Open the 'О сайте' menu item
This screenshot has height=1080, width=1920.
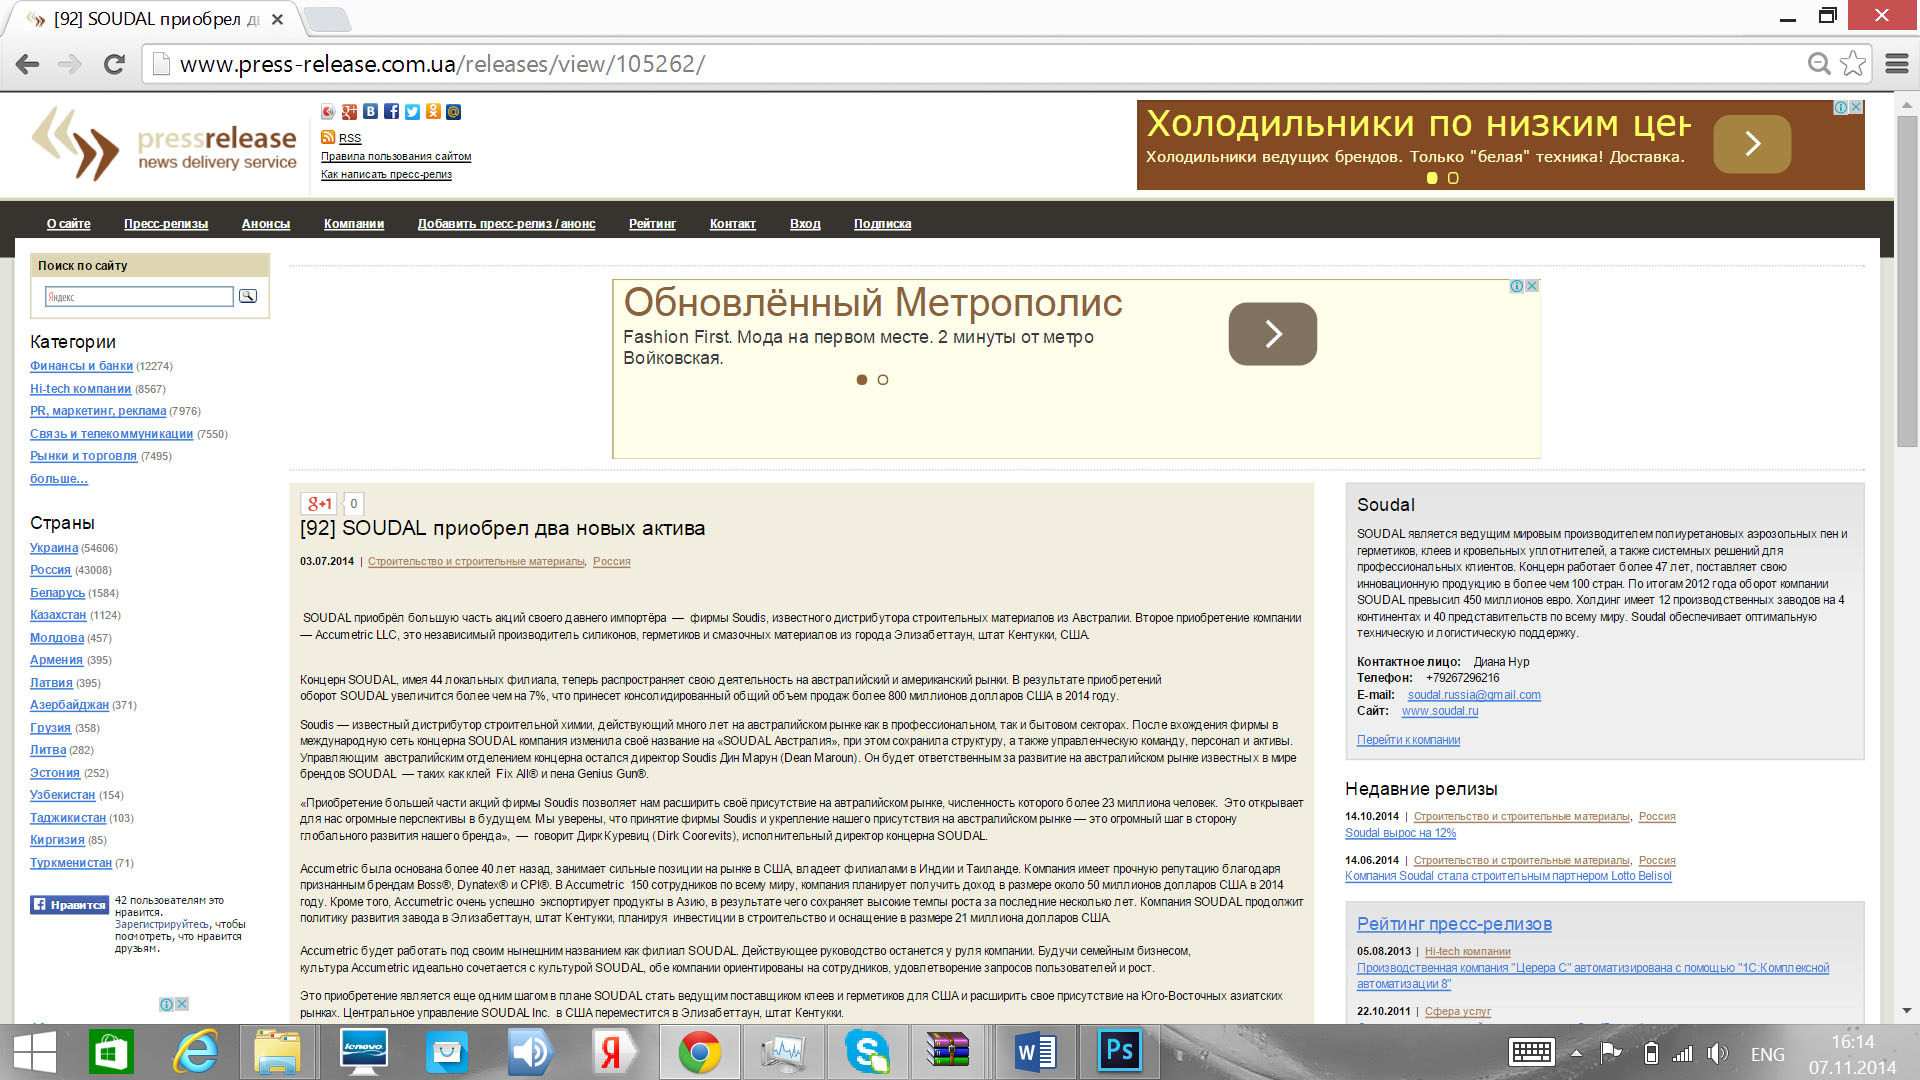point(68,224)
